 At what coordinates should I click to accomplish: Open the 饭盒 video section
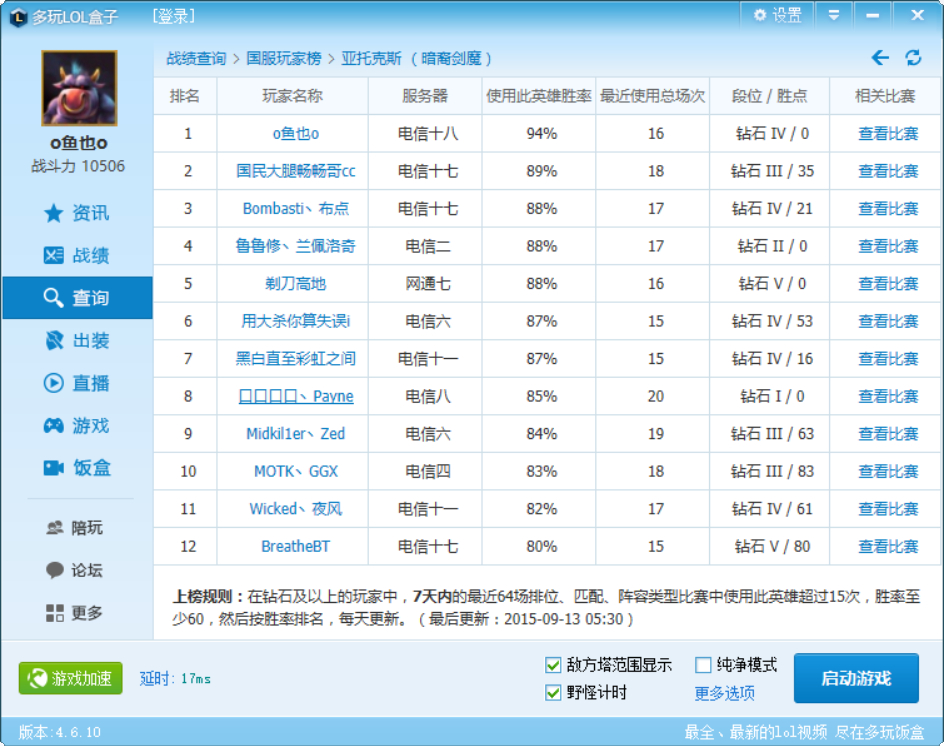click(x=76, y=468)
